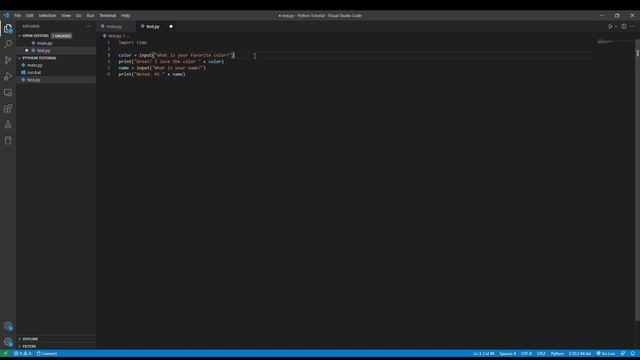Select main.py under Open Editors

tap(56, 43)
